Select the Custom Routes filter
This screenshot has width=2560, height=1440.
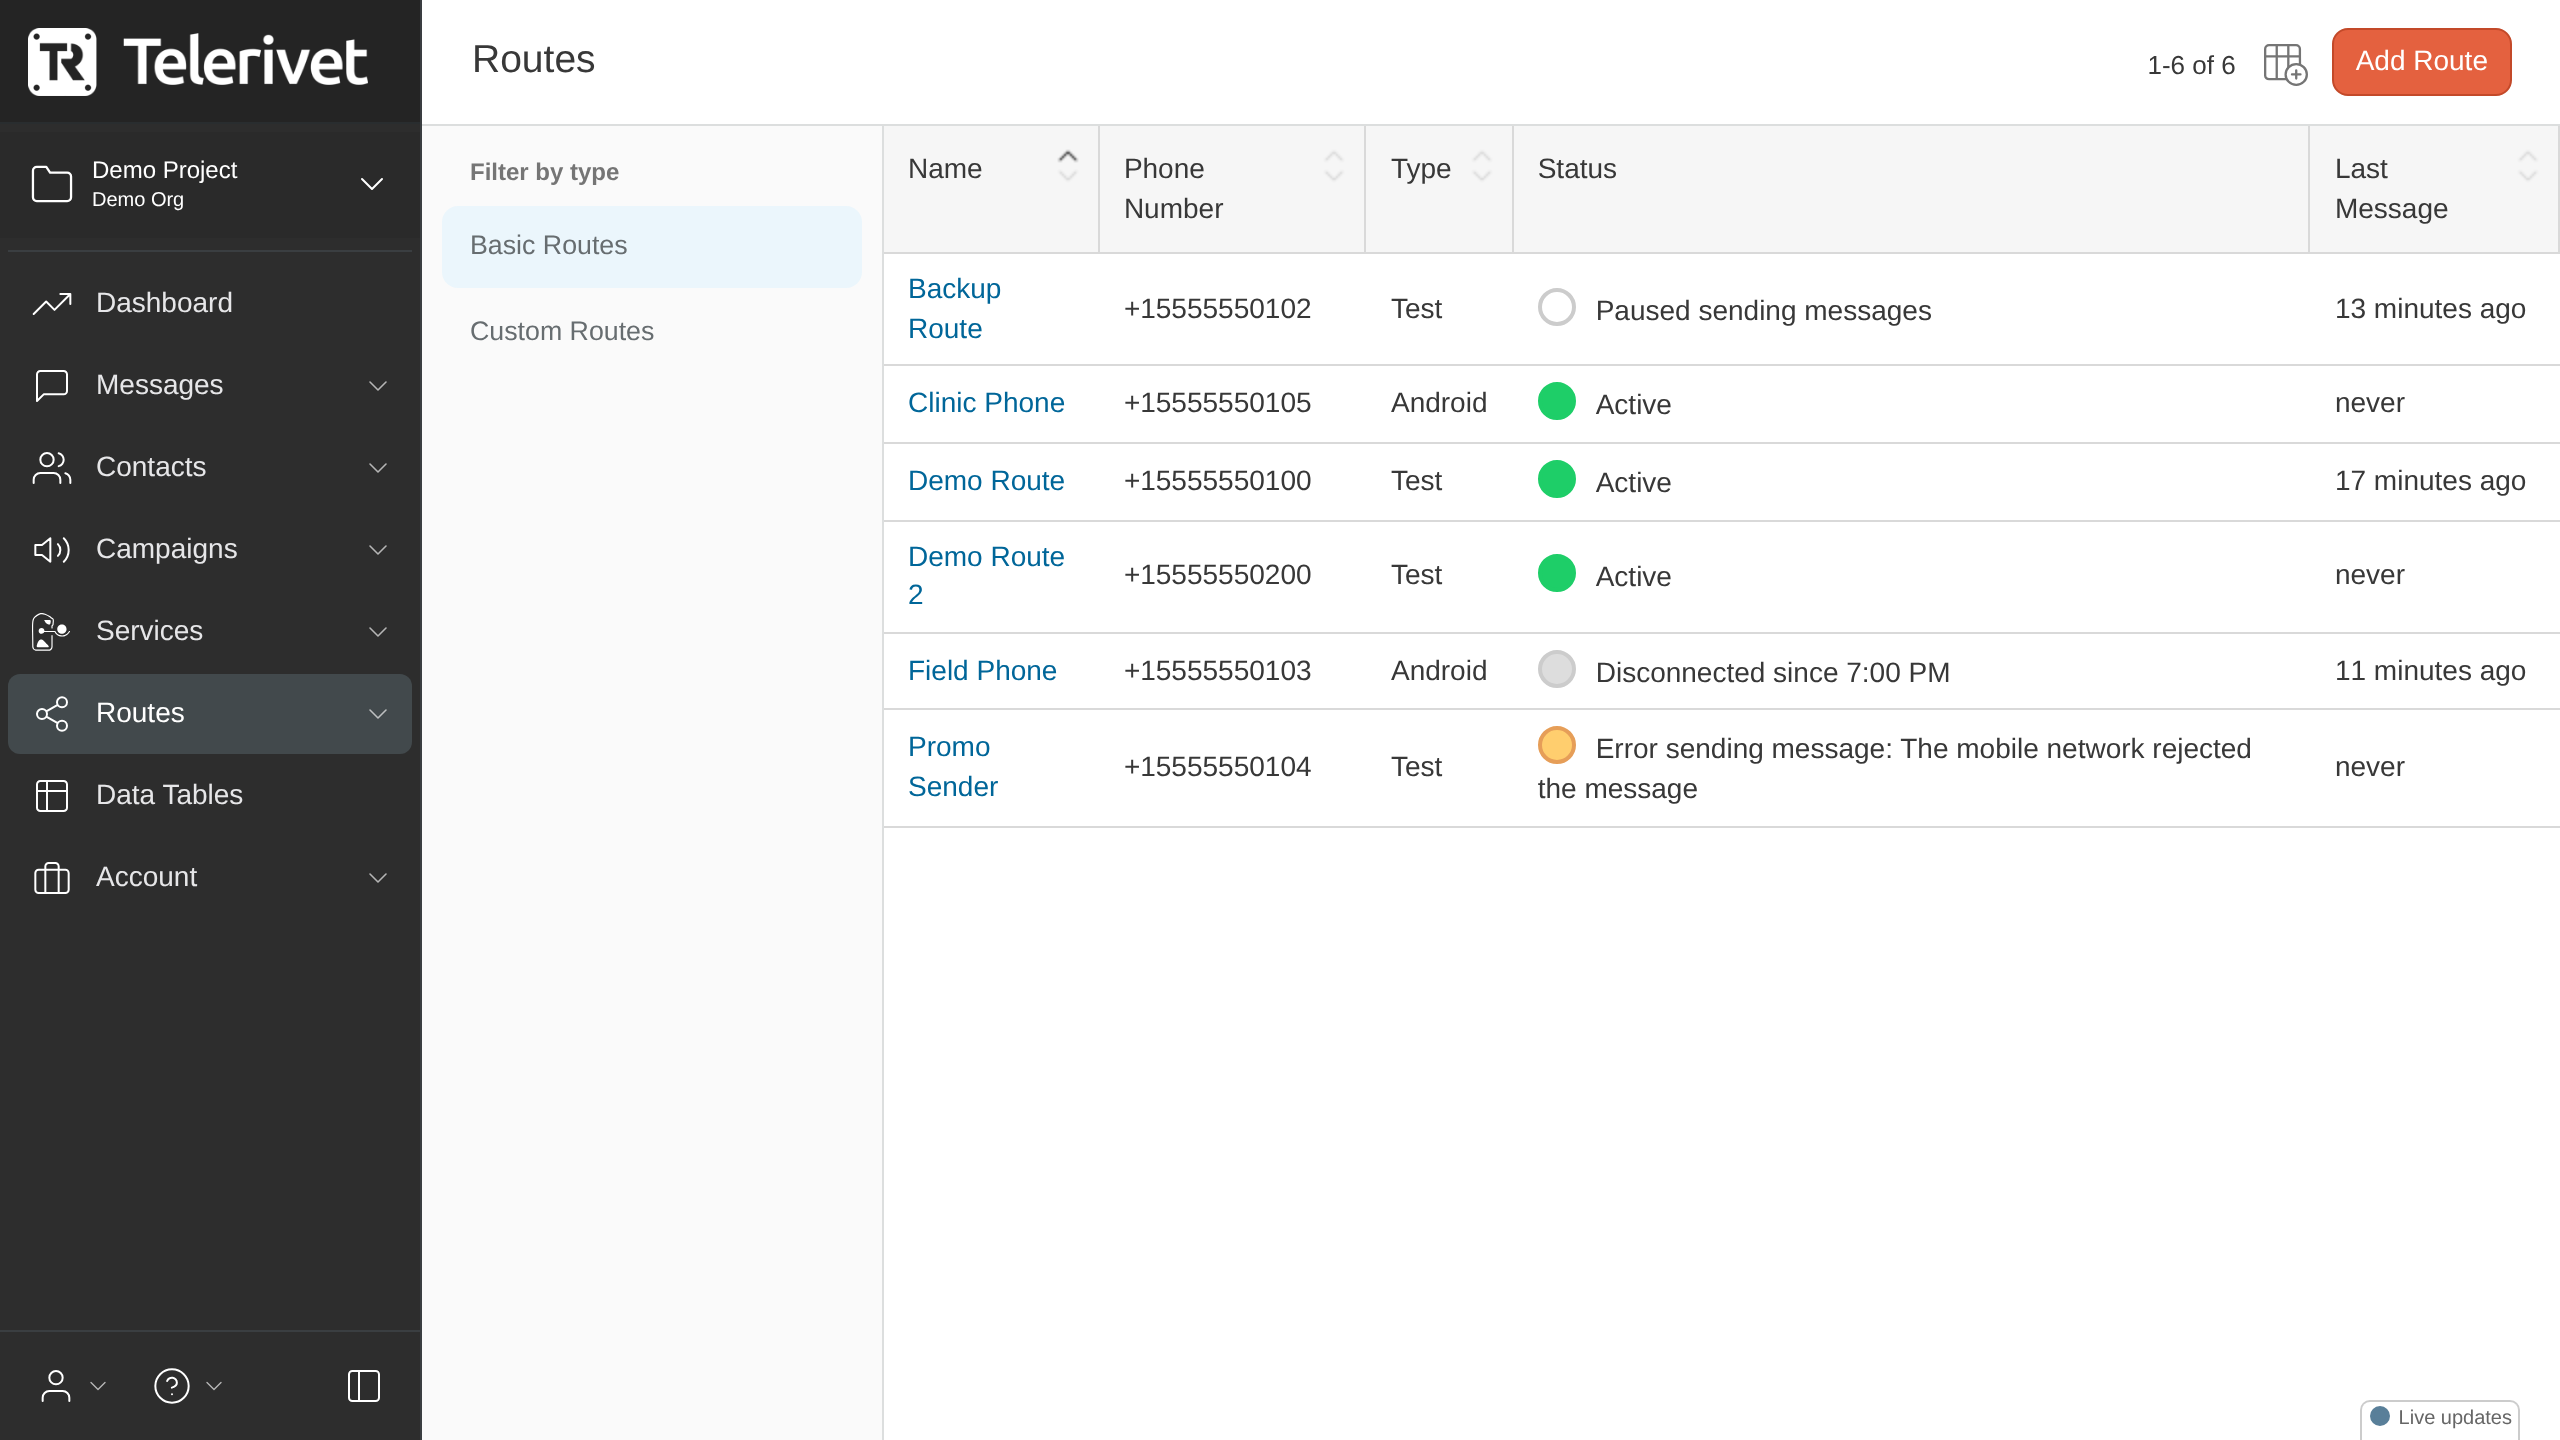652,332
